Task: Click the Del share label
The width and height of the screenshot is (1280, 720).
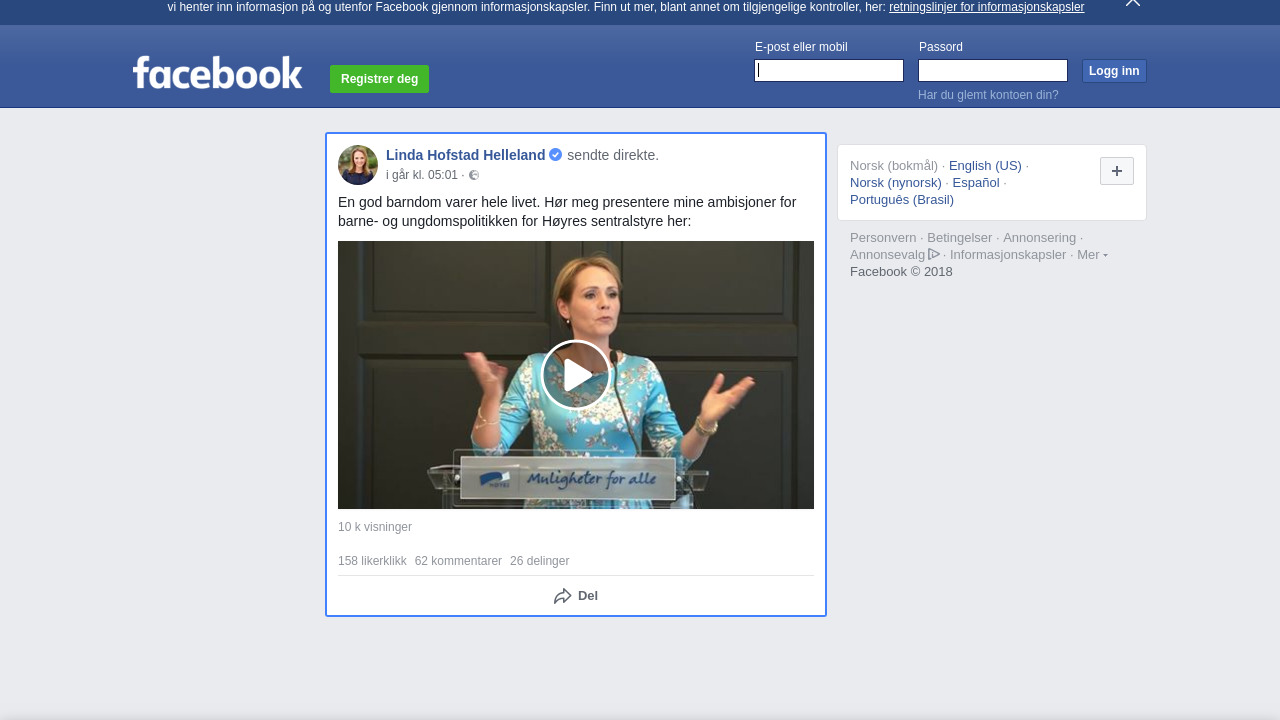Action: click(x=588, y=596)
